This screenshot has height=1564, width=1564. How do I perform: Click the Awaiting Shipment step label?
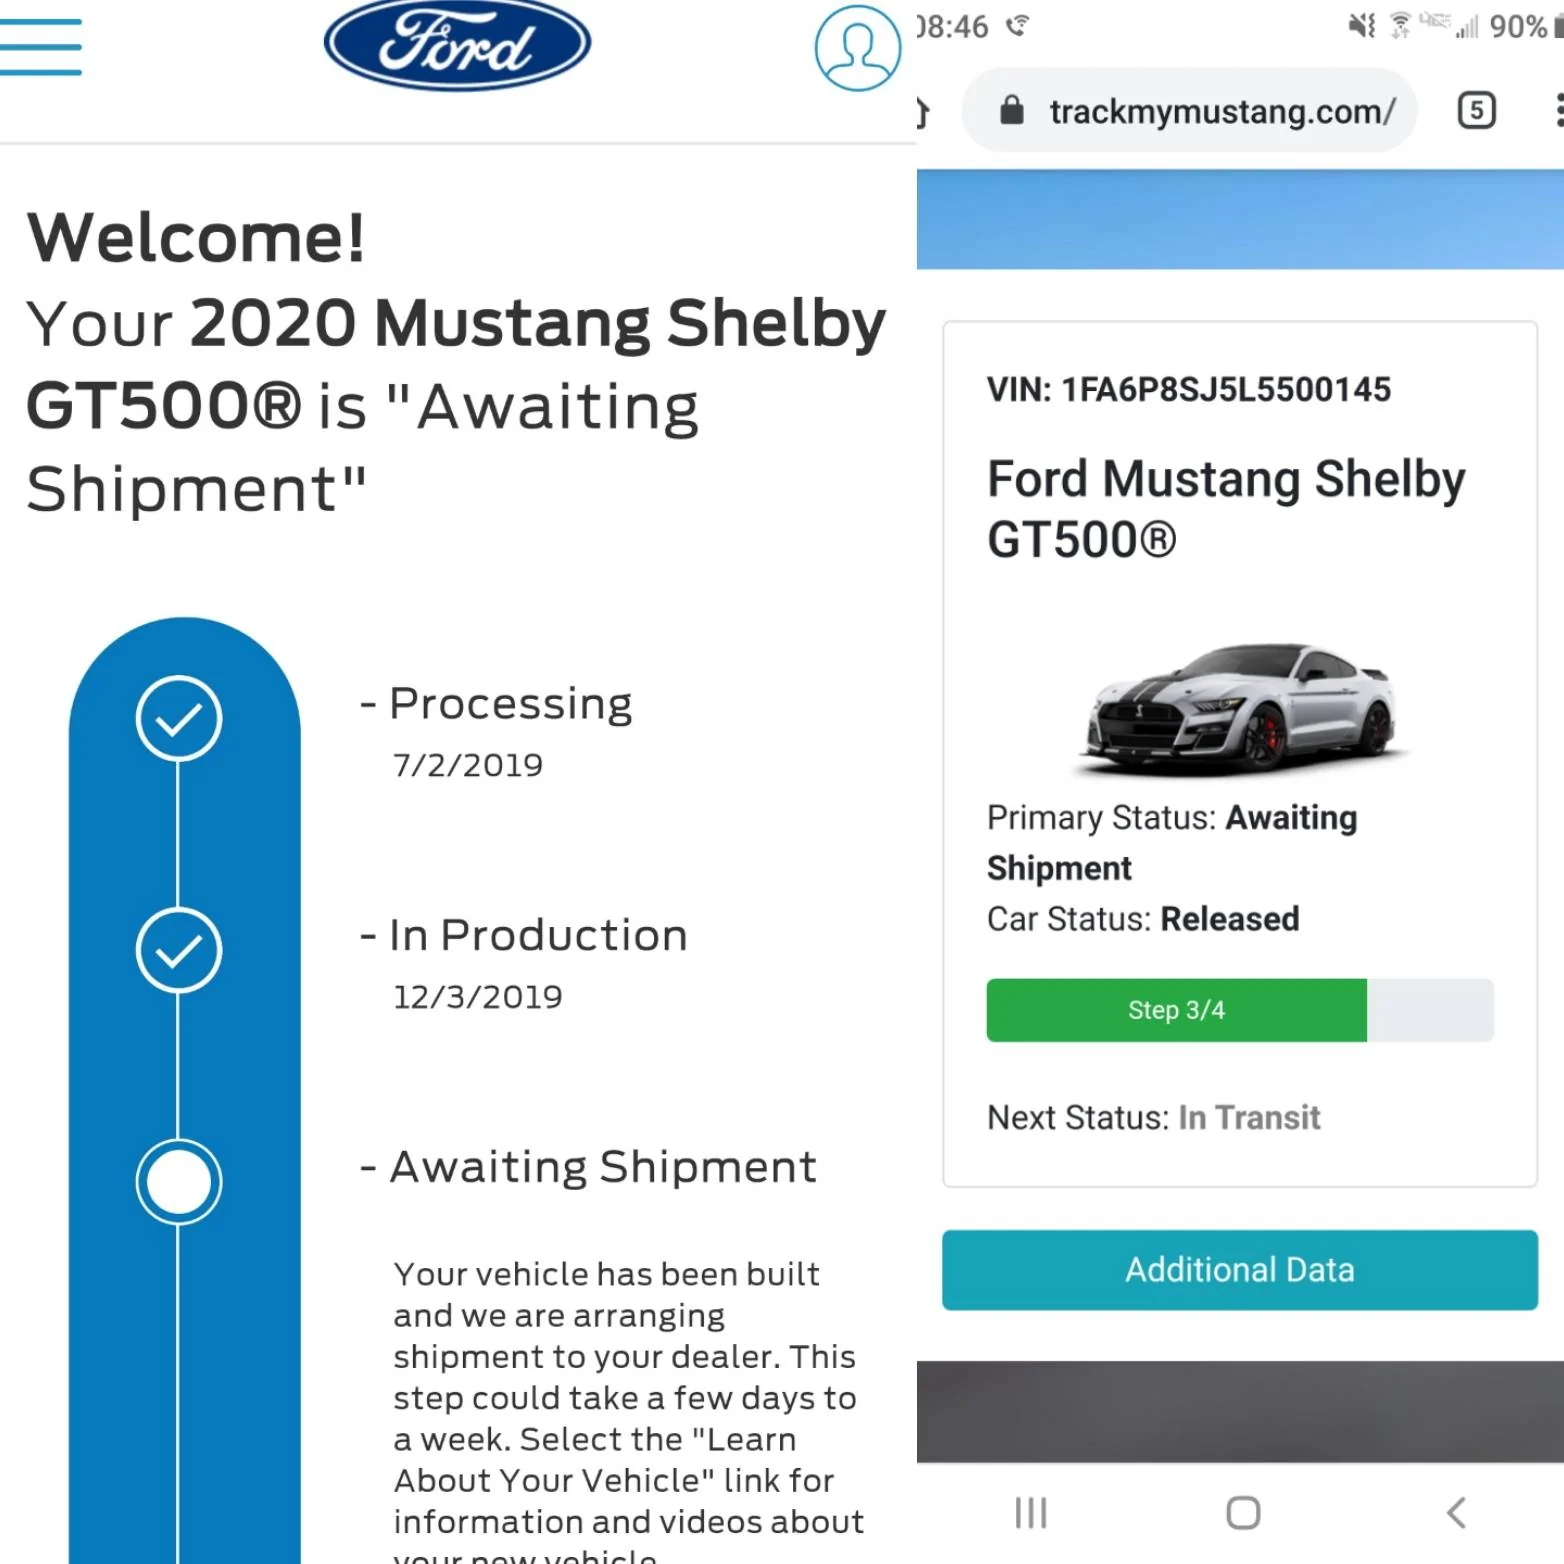click(x=603, y=1167)
